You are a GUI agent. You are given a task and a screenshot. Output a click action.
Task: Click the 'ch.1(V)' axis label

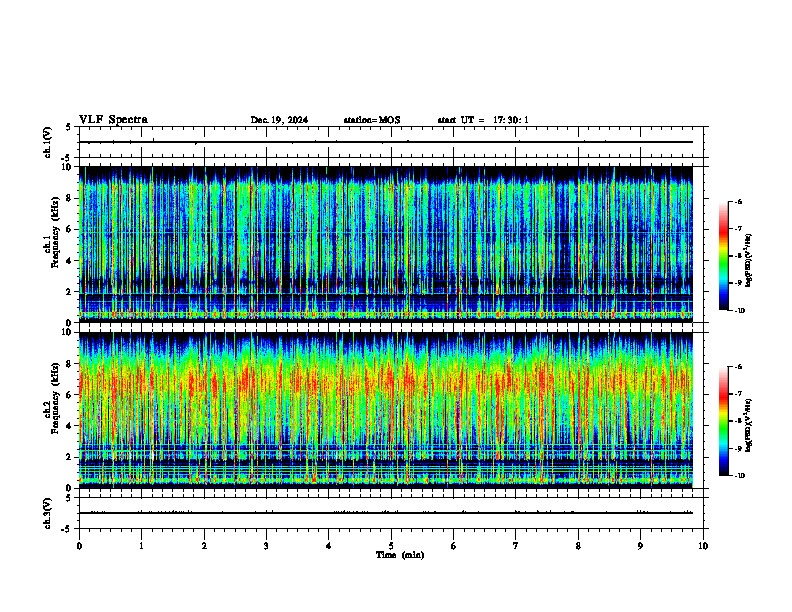tap(48, 142)
